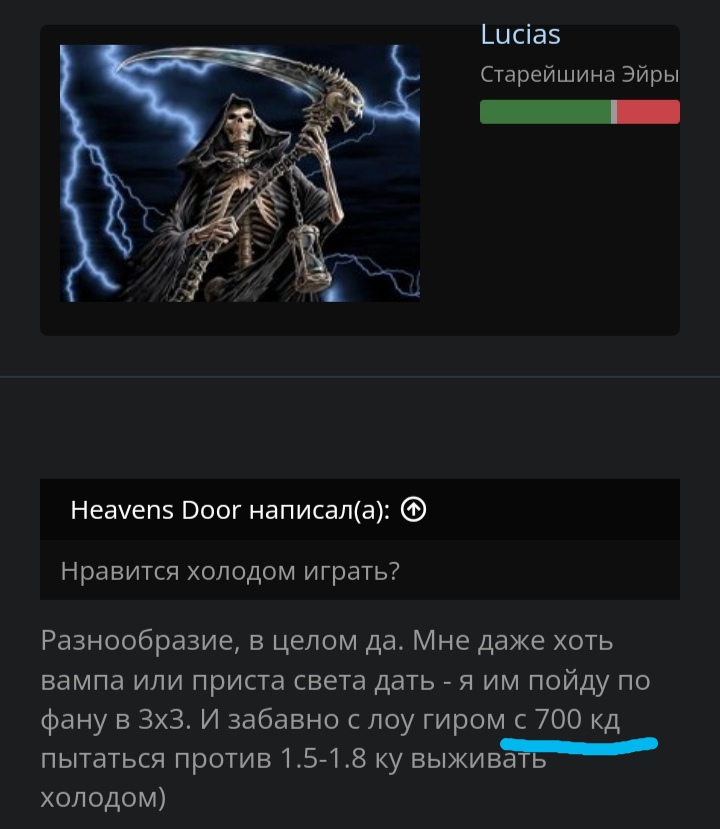Click the final word холодом) in reply
This screenshot has height=829, width=720.
click(104, 797)
